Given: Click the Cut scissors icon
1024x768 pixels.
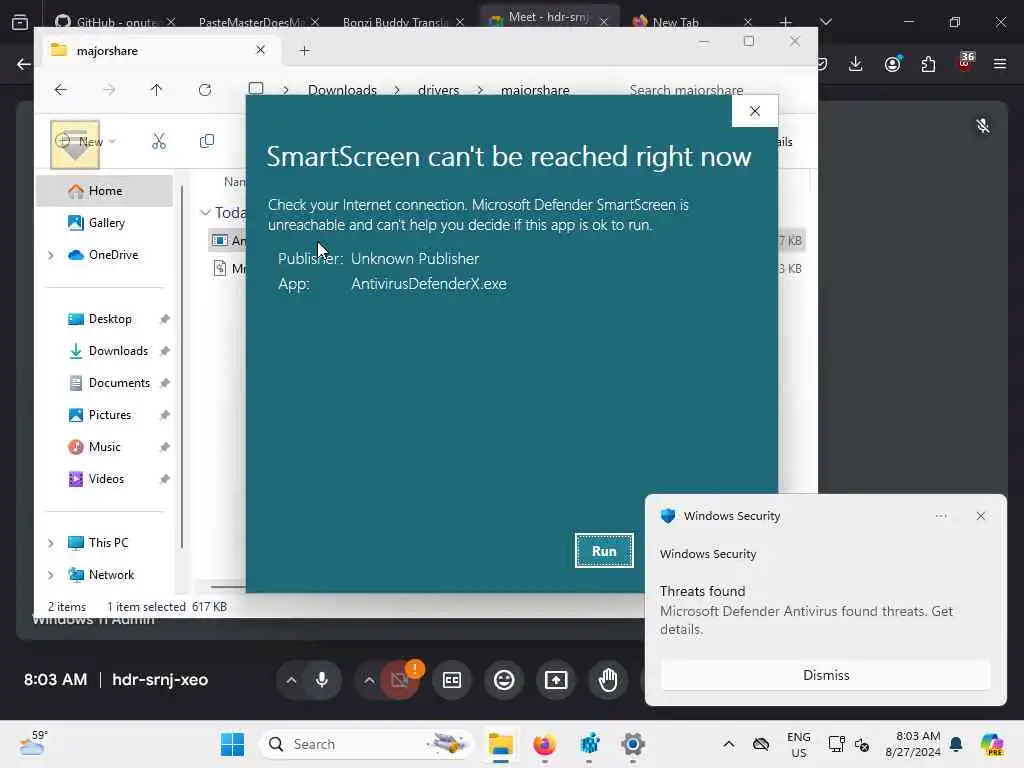Looking at the screenshot, I should point(159,141).
